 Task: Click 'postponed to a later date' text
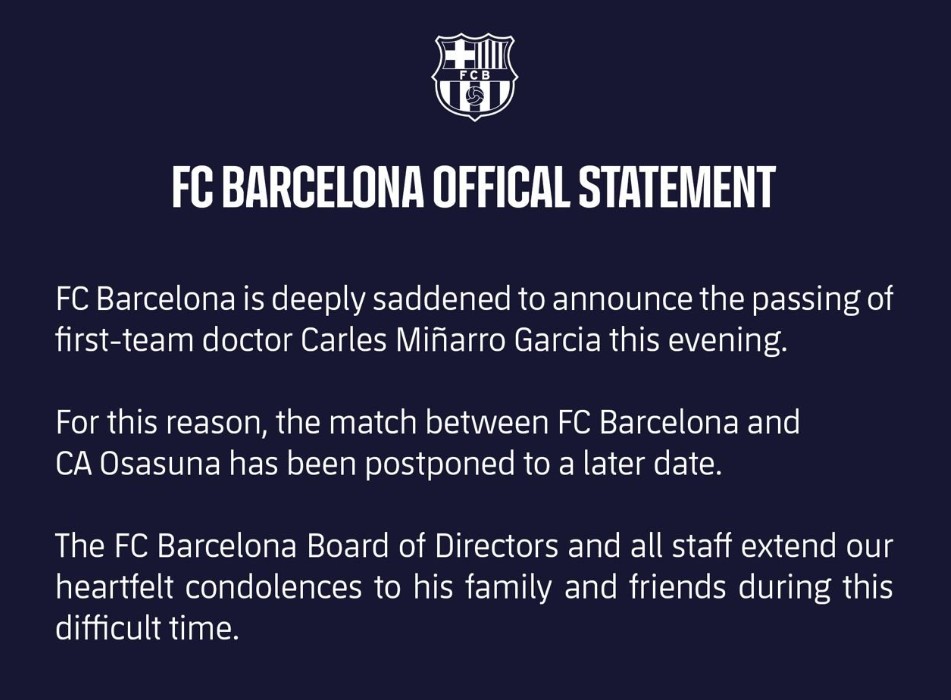coord(542,465)
